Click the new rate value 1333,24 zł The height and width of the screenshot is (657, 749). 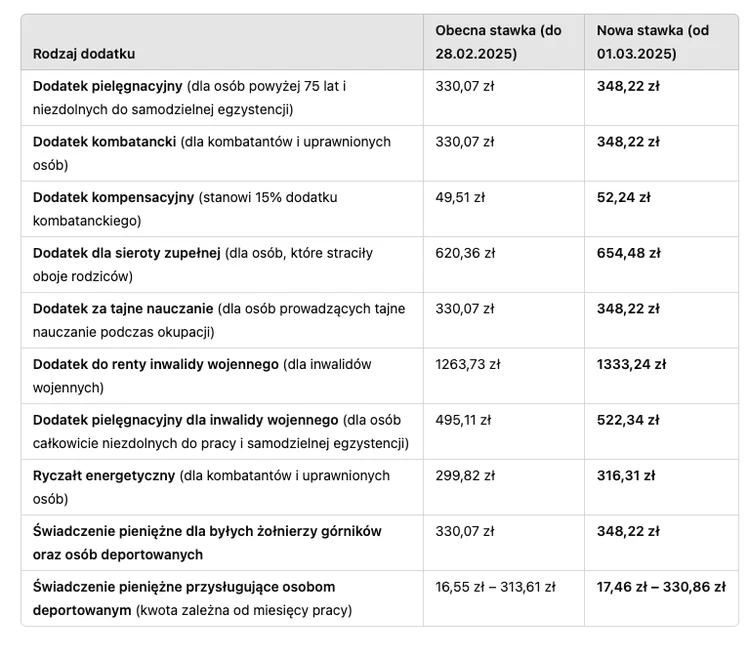point(632,364)
